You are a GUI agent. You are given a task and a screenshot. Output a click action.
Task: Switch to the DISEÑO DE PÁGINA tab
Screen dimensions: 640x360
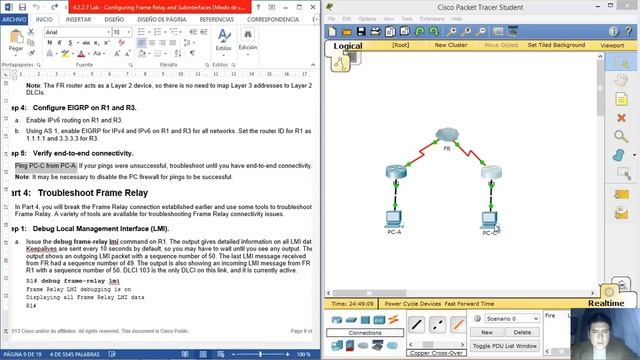click(x=162, y=19)
